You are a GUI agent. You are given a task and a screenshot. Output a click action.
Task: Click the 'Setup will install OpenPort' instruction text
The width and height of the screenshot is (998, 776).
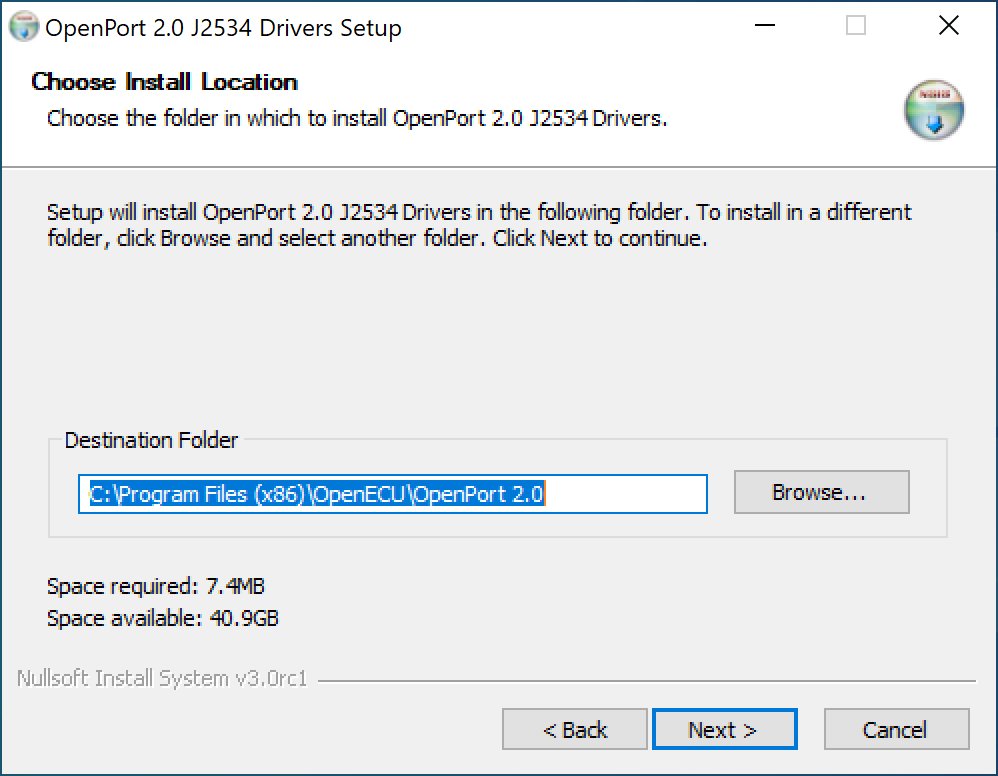click(x=479, y=225)
